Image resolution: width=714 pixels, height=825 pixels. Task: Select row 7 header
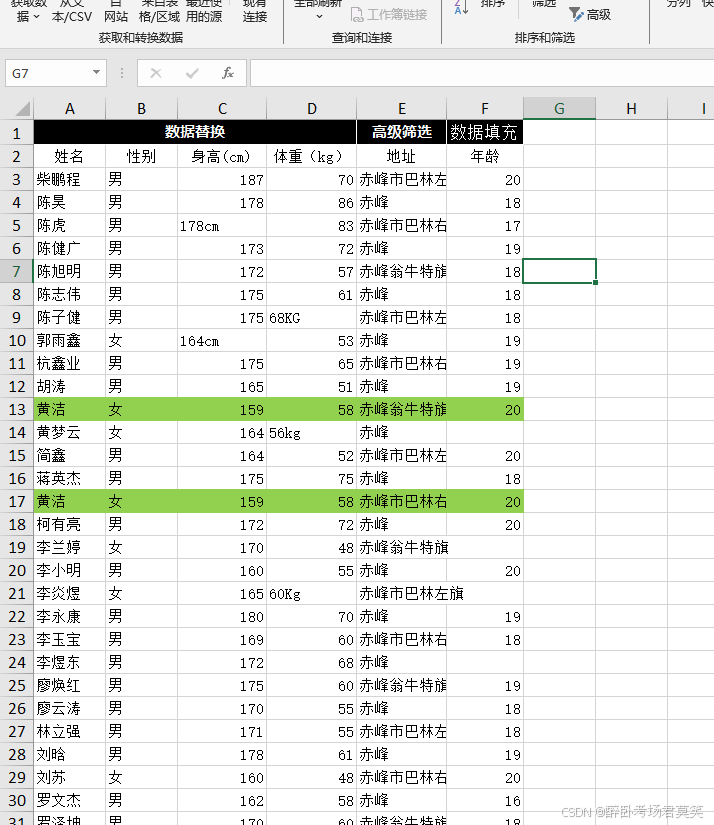tap(16, 271)
